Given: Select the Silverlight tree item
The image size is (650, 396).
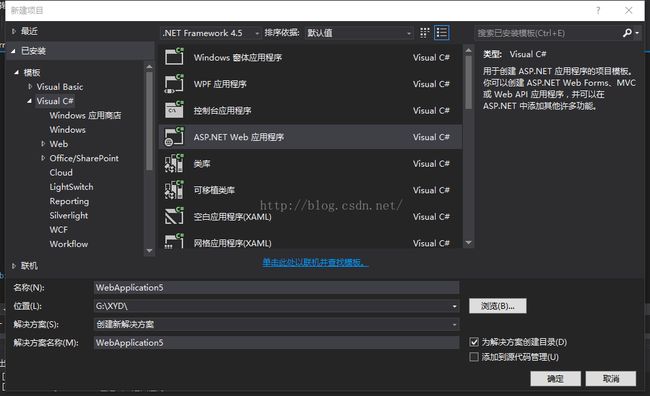Looking at the screenshot, I should [x=69, y=216].
